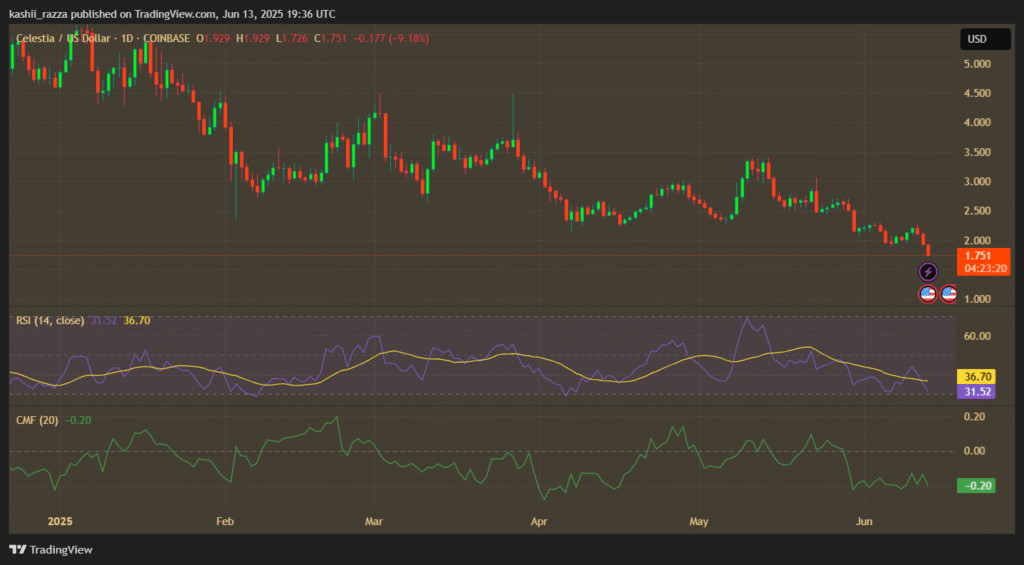This screenshot has height=565, width=1024.
Task: Click the current price label 1.751
Action: coord(978,256)
